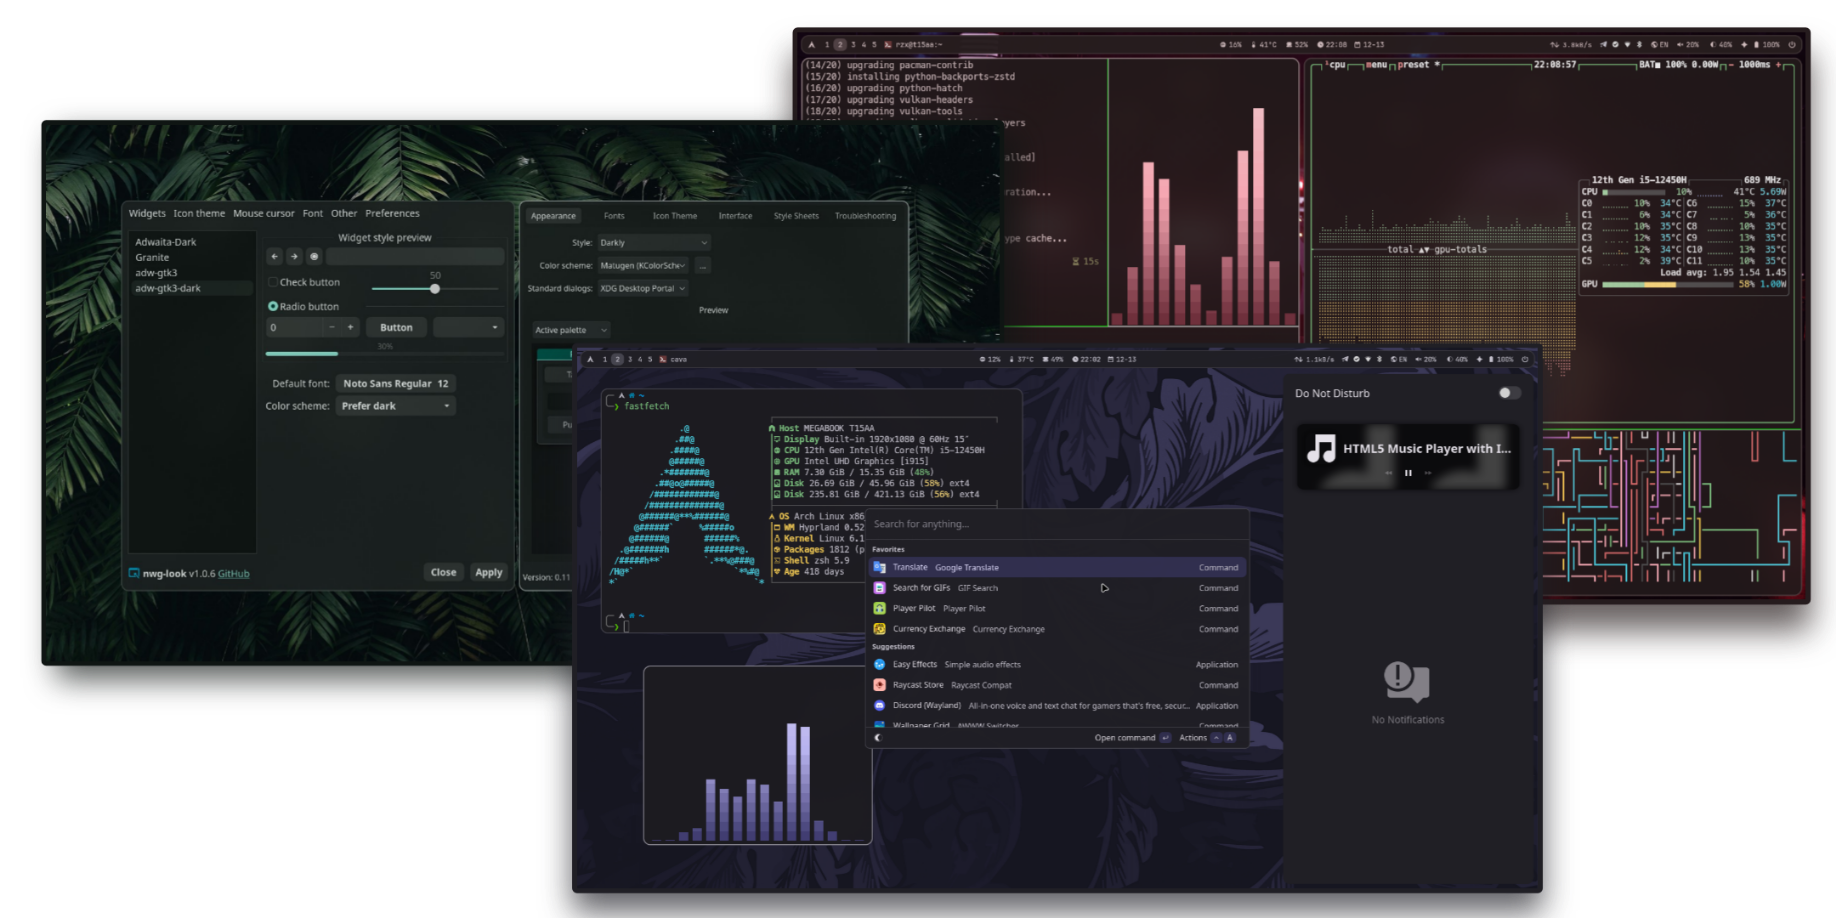Click the slider handle set to 50
The image size is (1836, 918).
click(434, 289)
